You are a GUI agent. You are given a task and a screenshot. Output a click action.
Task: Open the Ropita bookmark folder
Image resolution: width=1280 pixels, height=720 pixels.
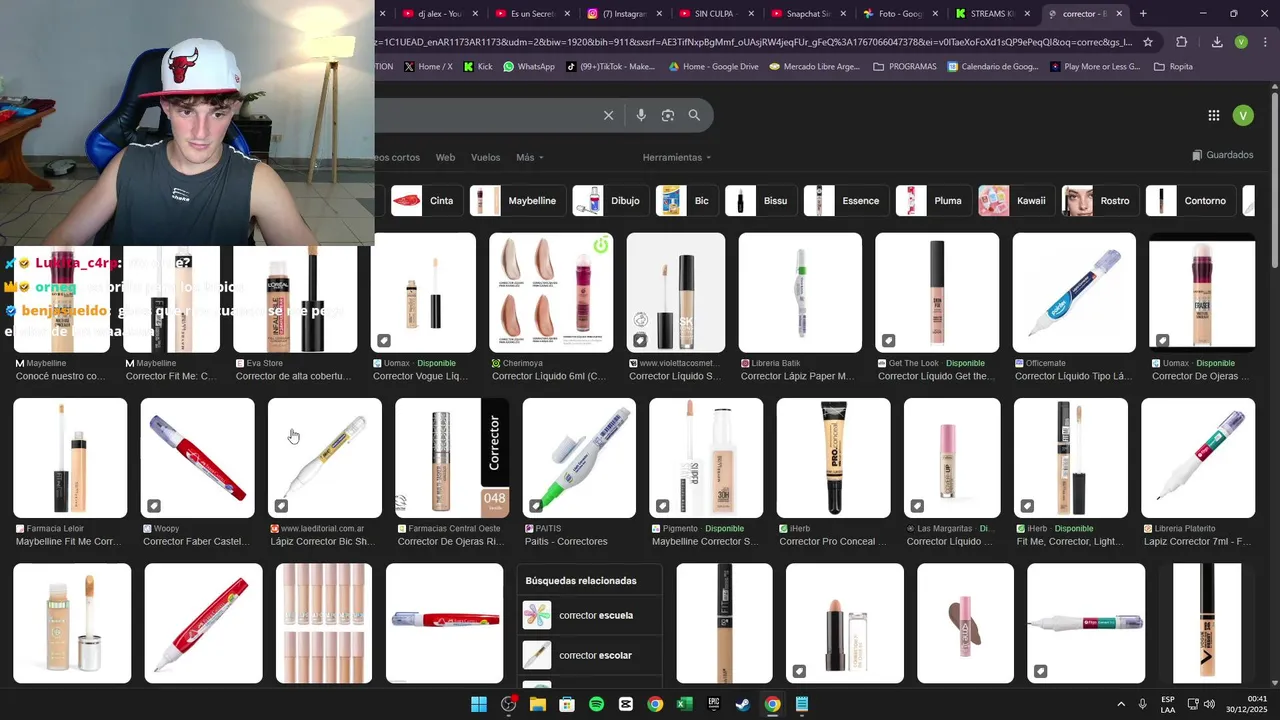click(x=1173, y=66)
